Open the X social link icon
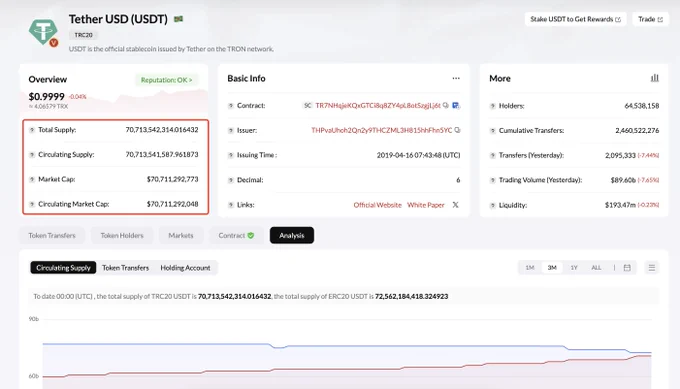Screen dimensions: 680x389 coord(455,205)
